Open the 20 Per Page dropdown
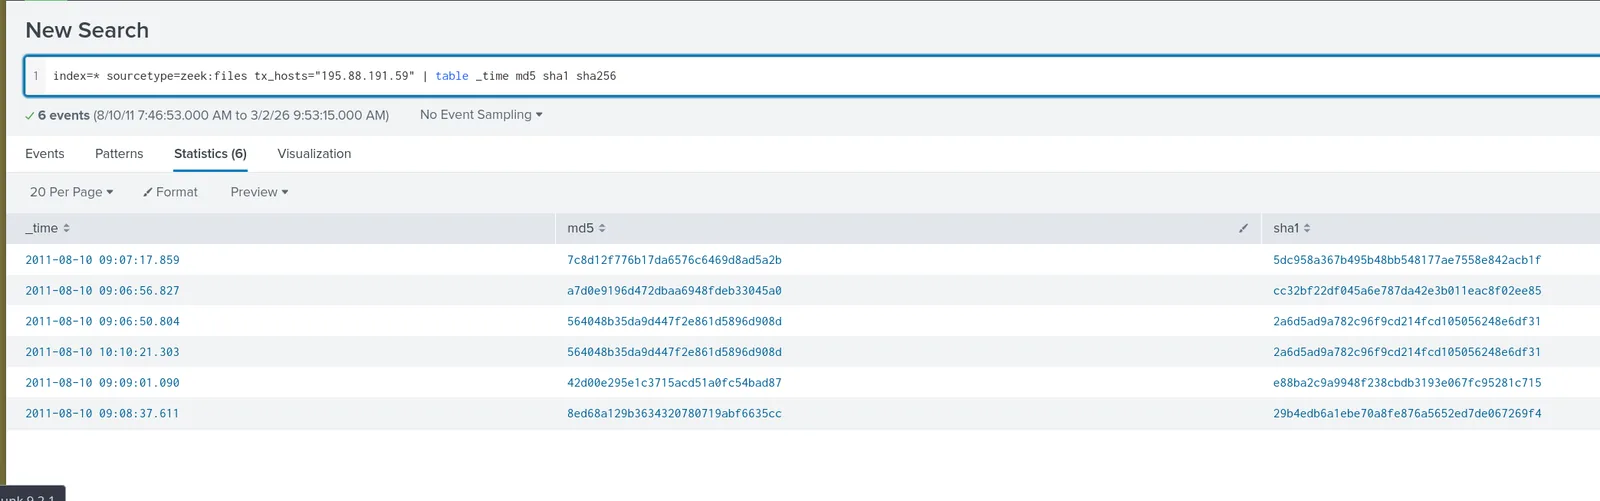 tap(71, 192)
